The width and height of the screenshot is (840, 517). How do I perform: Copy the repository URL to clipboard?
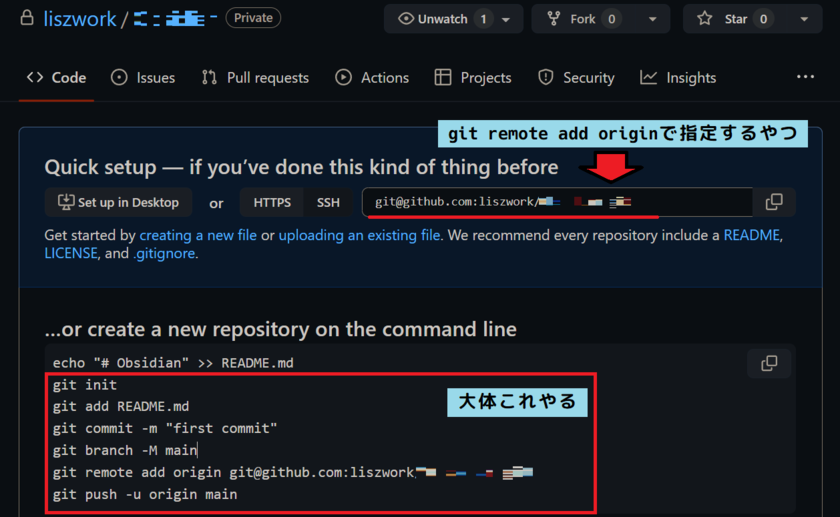[x=774, y=202]
